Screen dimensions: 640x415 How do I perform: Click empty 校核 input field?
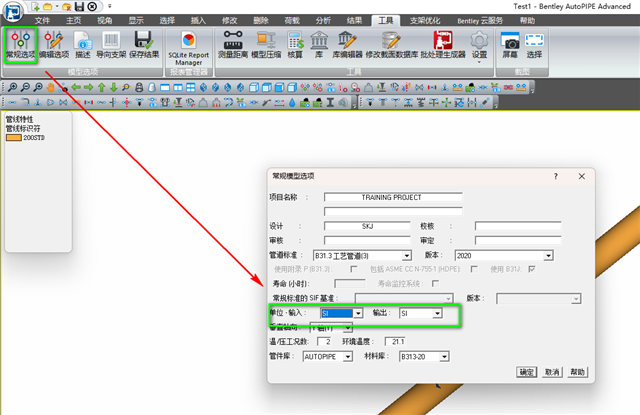click(518, 226)
